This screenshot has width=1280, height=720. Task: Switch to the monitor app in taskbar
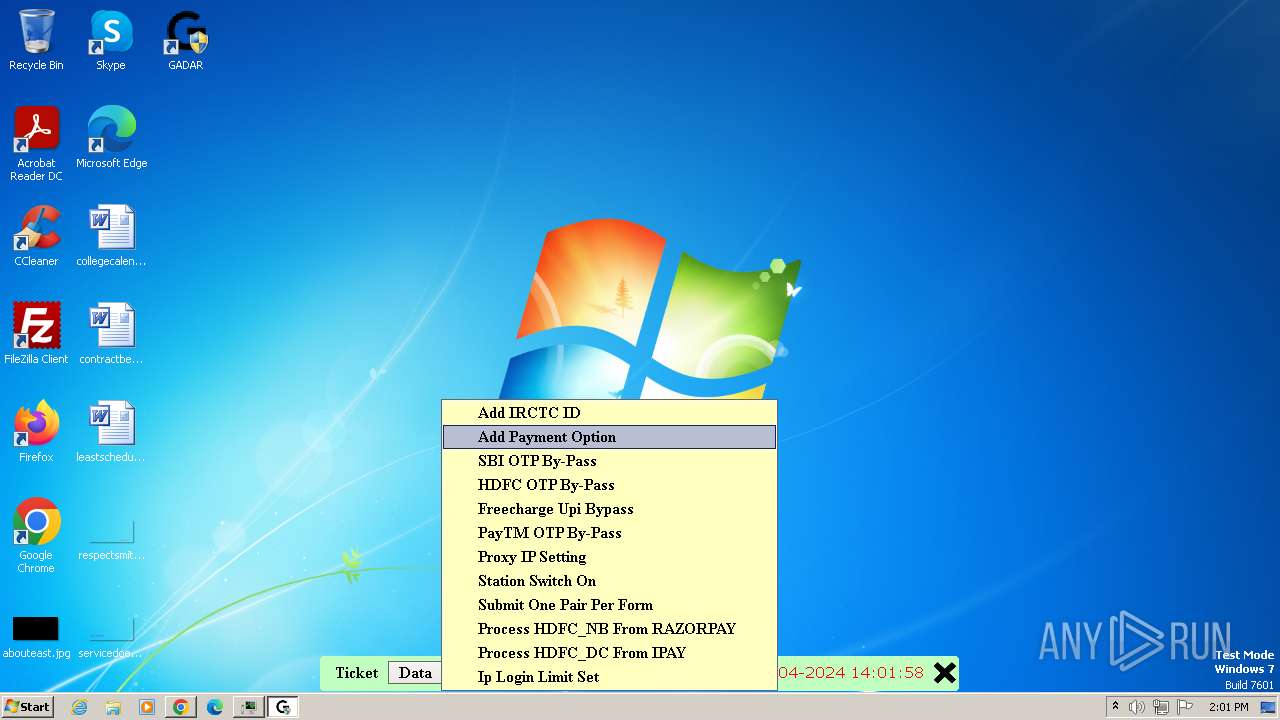249,707
